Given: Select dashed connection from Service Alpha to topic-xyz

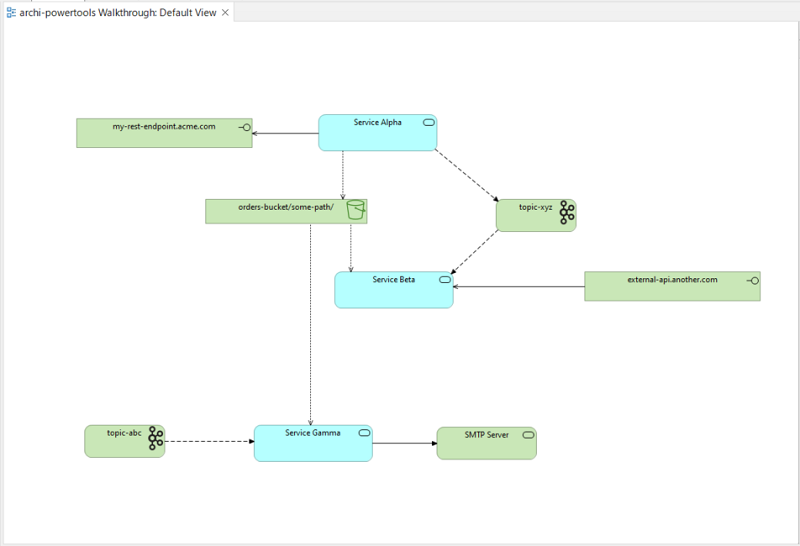Looking at the screenshot, I should (466, 175).
